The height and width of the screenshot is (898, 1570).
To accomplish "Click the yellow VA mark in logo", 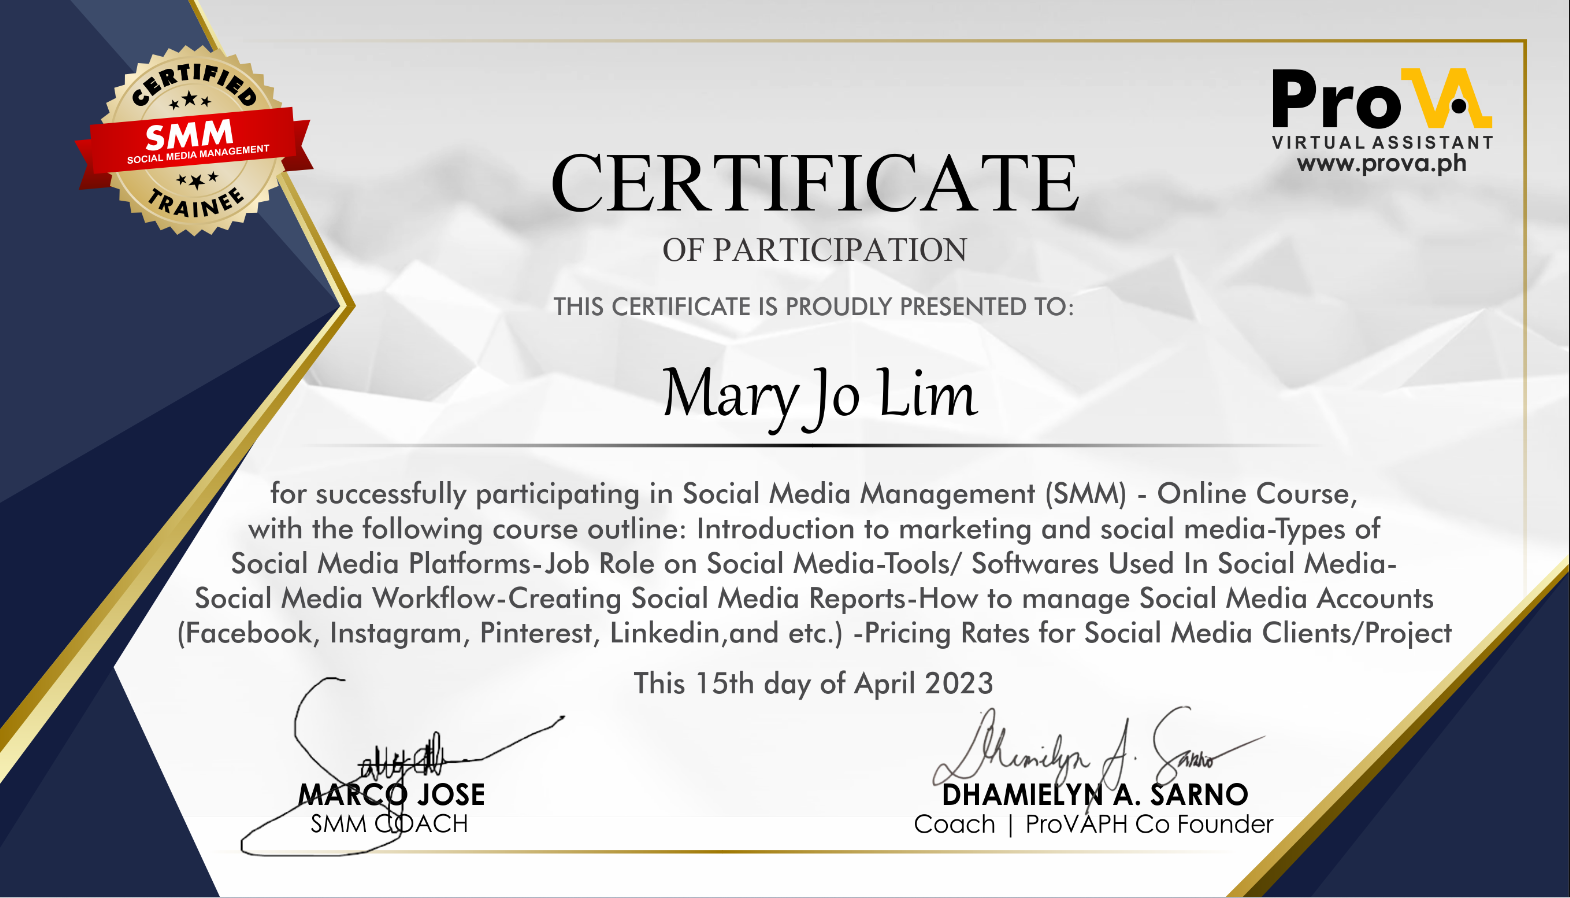I will [1447, 98].
